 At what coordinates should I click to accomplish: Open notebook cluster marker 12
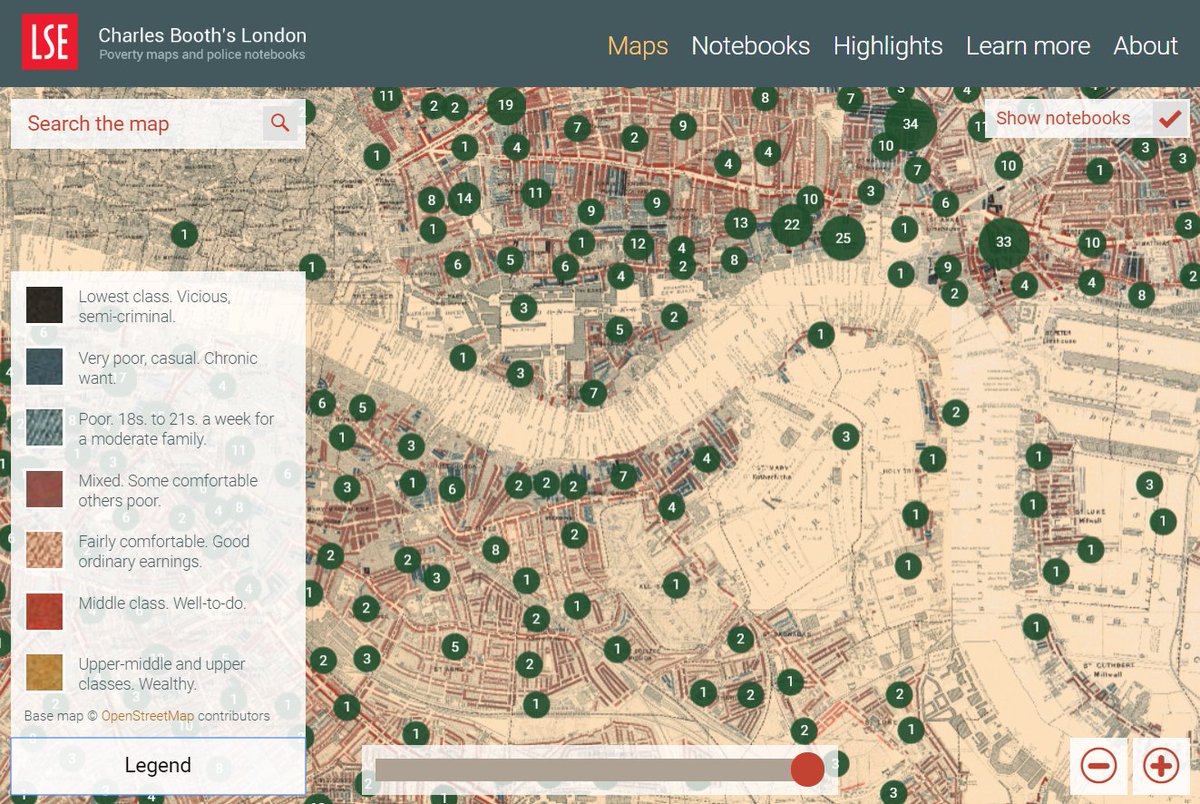click(x=638, y=243)
